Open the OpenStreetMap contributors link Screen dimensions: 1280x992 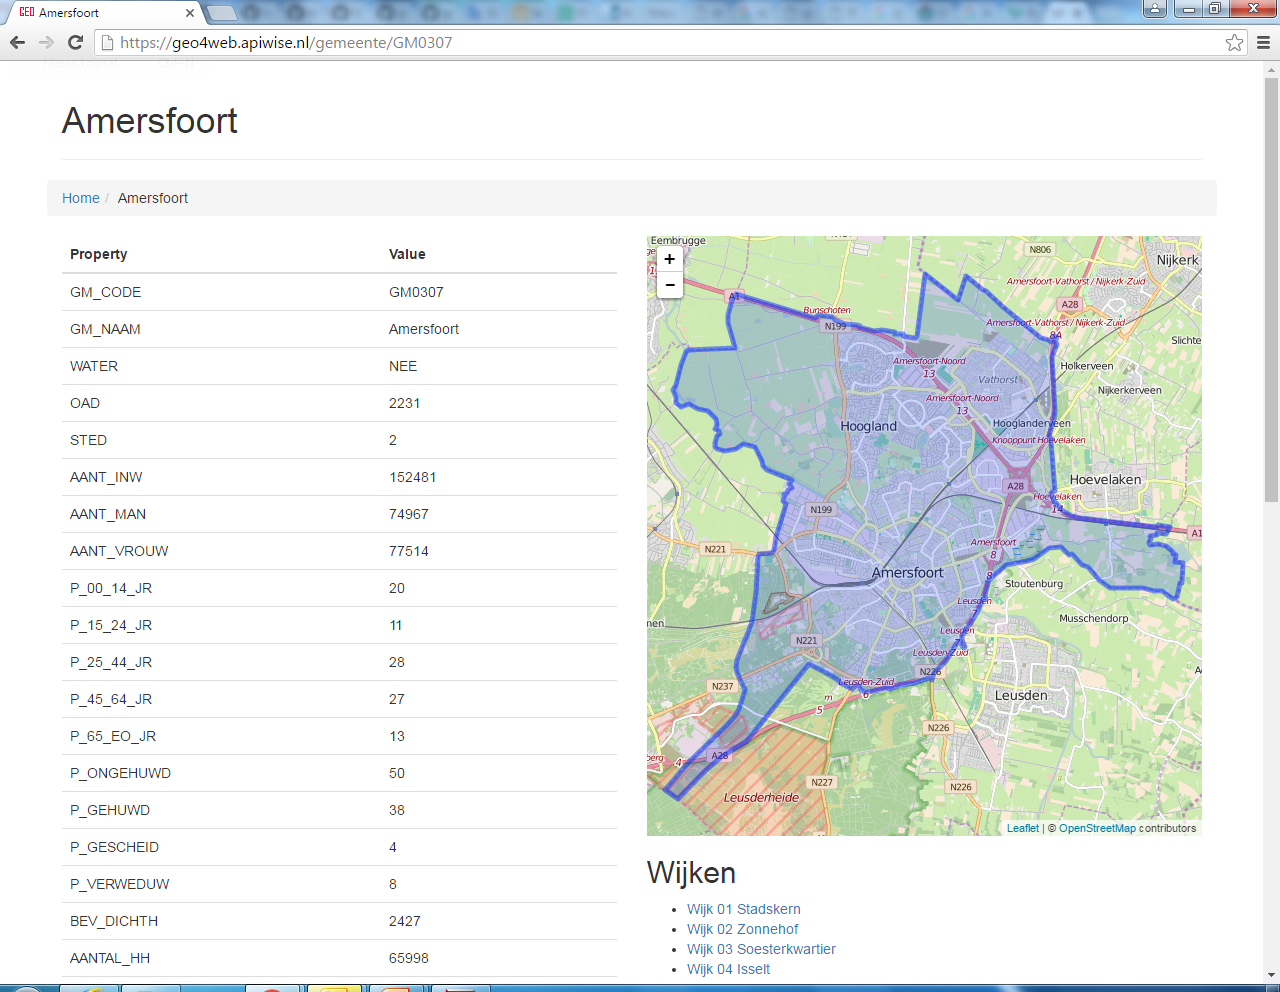[x=1097, y=828]
